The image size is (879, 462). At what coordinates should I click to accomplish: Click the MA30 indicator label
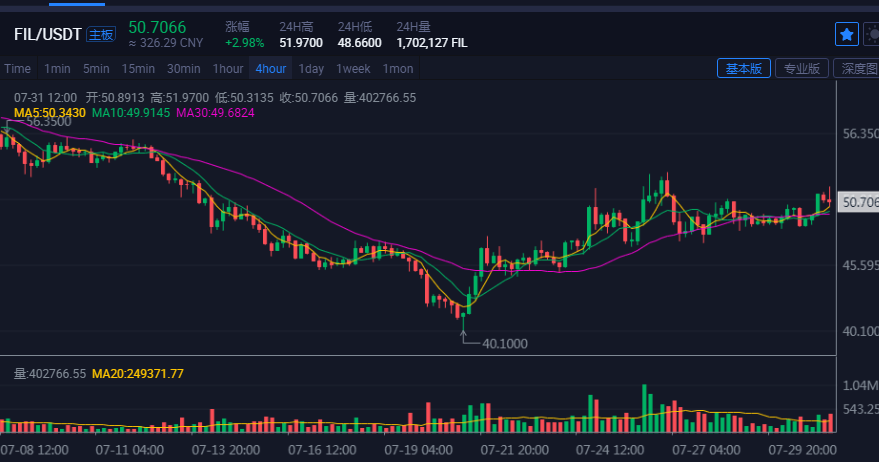pyautogui.click(x=215, y=113)
